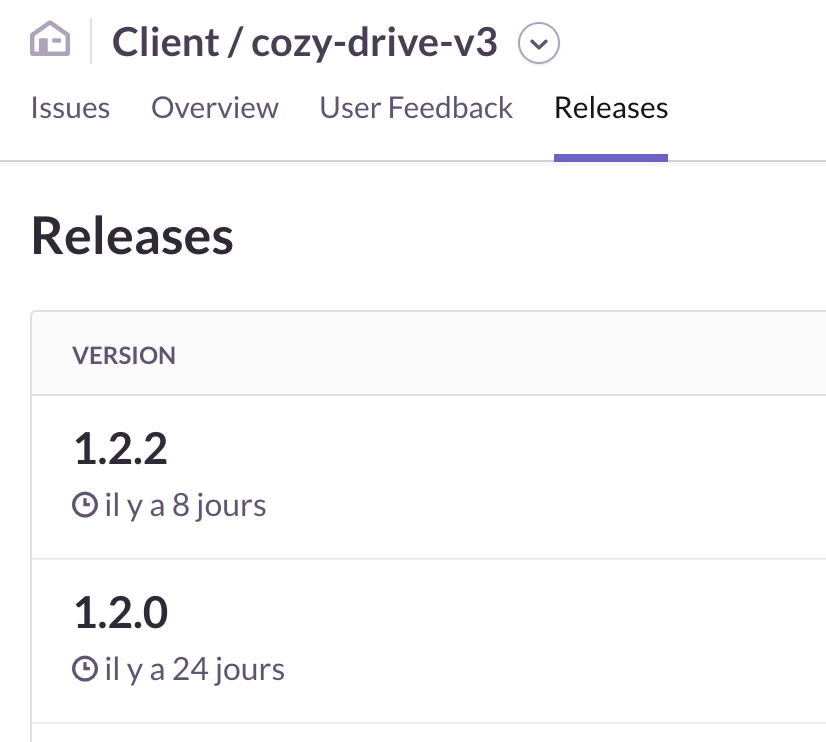Click the Sentry home logo icon
The image size is (826, 742).
coord(50,38)
